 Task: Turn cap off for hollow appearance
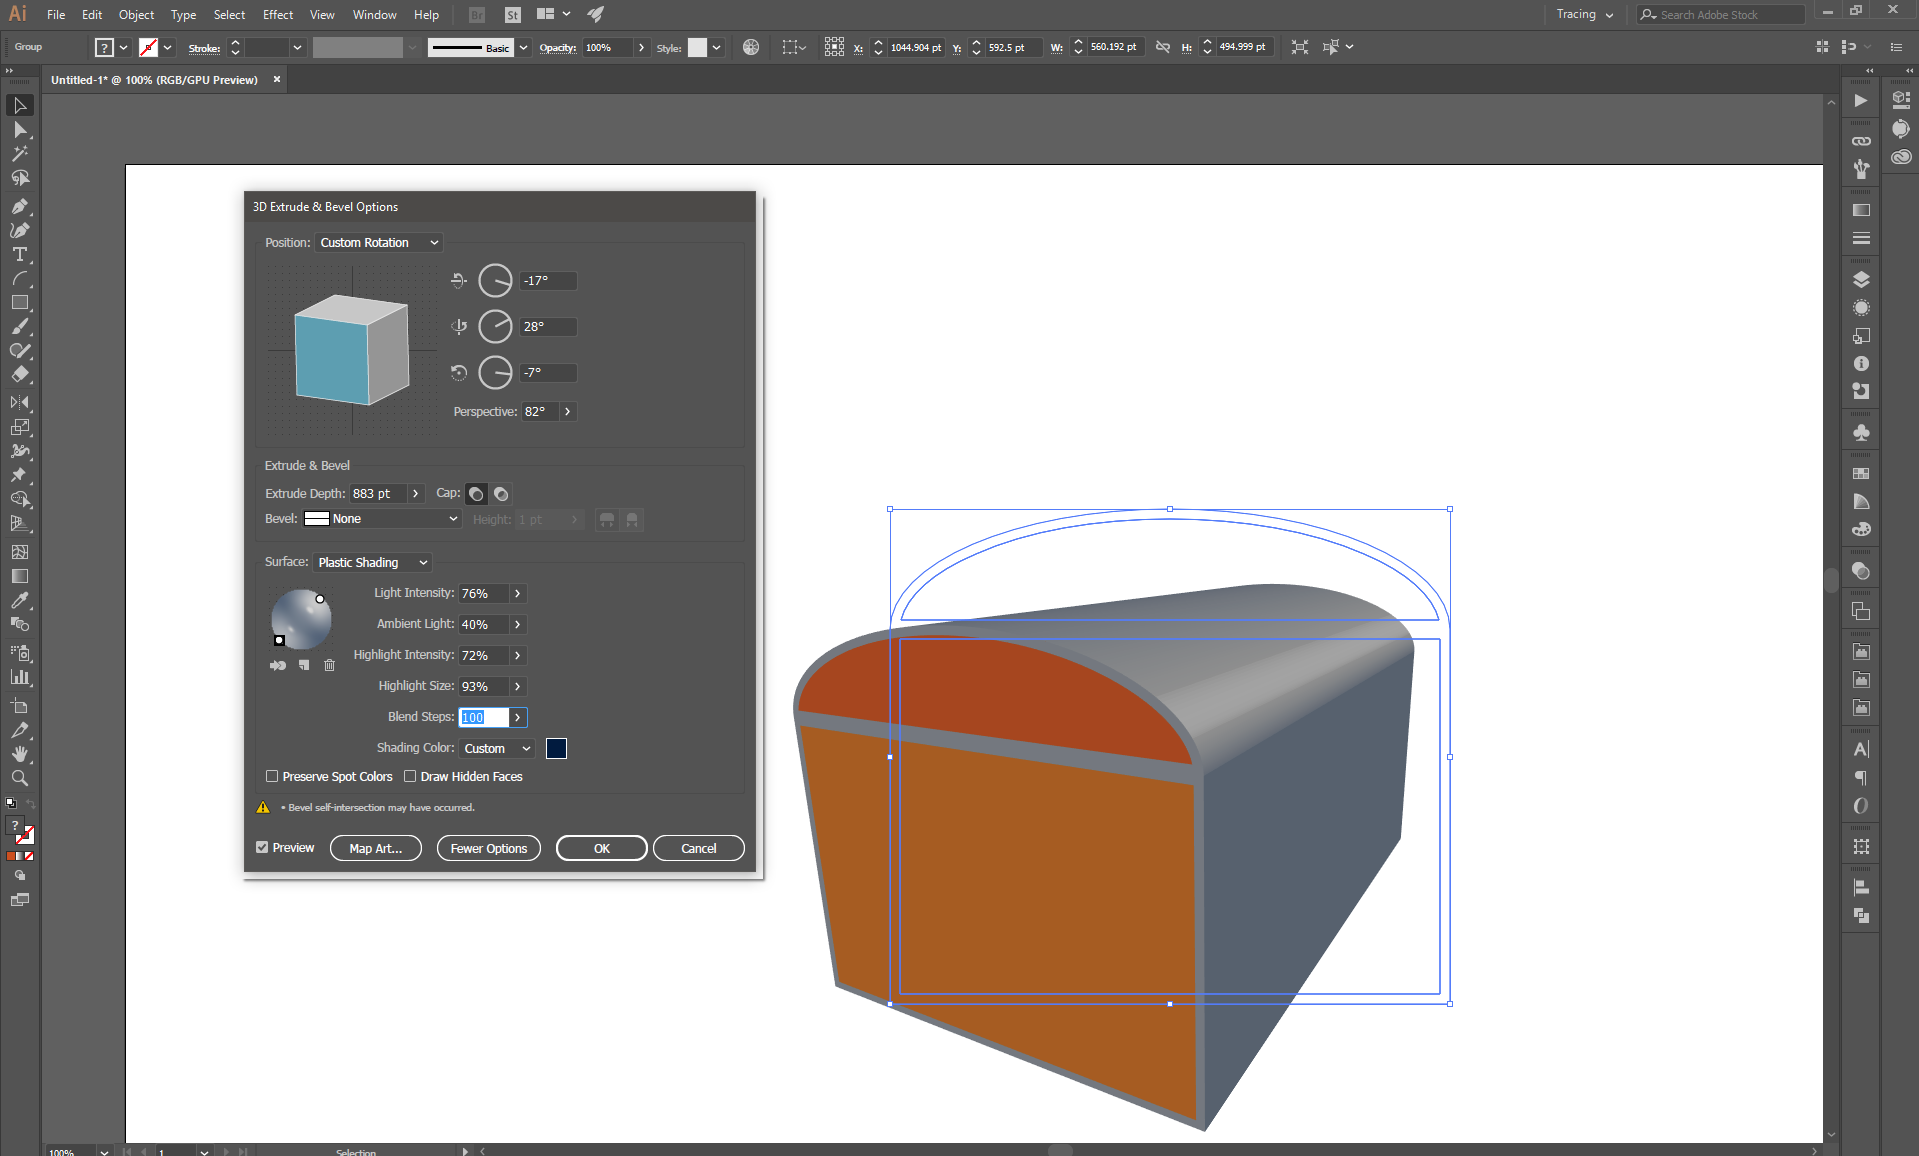pyautogui.click(x=501, y=494)
